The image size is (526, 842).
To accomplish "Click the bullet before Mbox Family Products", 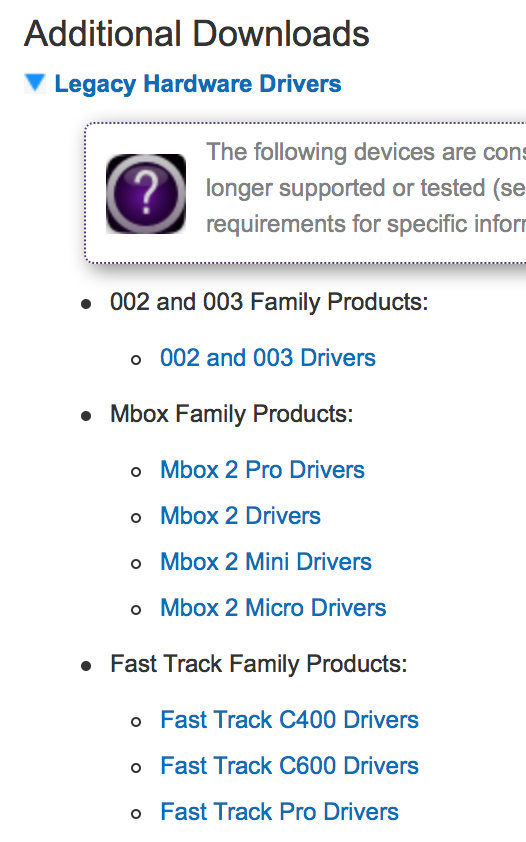I will pyautogui.click(x=86, y=416).
